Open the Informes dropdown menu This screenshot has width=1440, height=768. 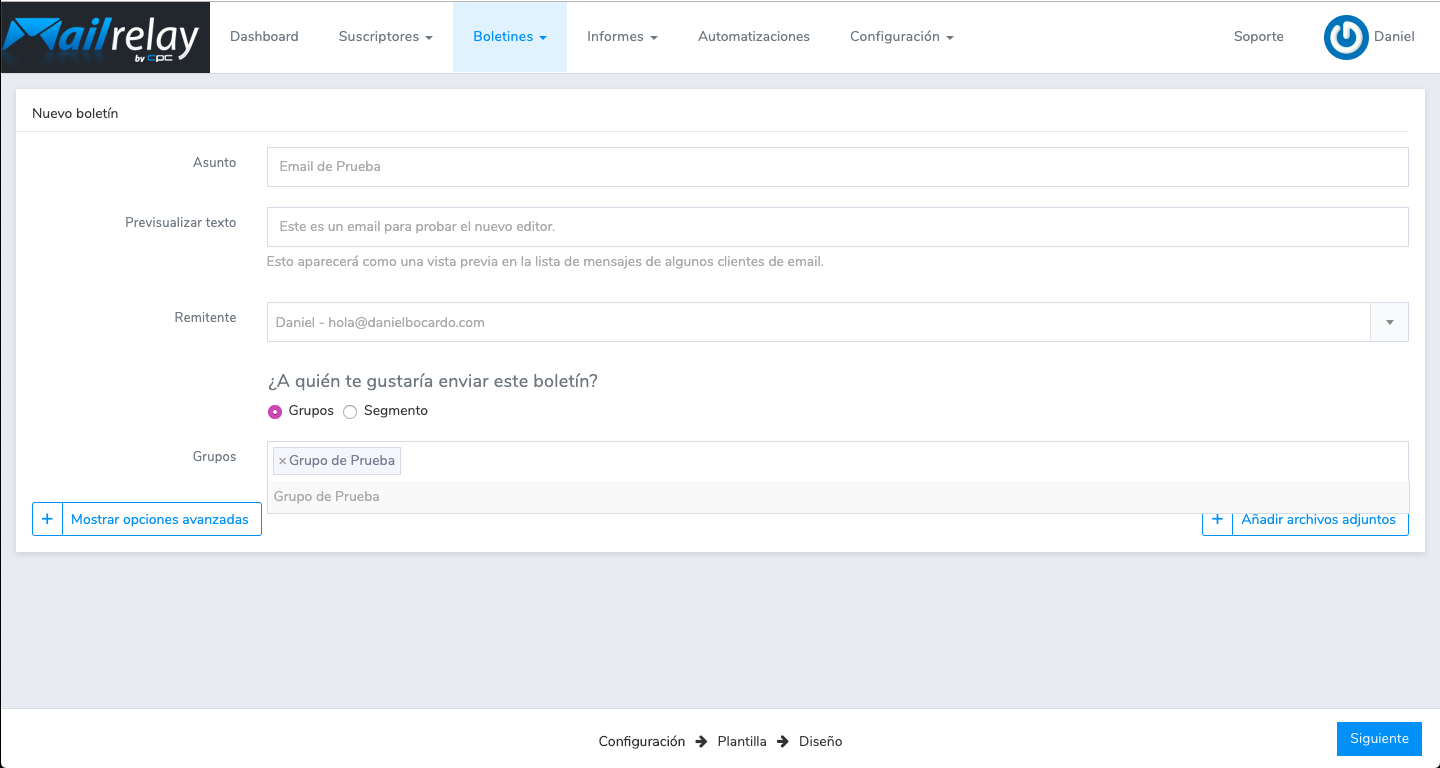tap(622, 37)
